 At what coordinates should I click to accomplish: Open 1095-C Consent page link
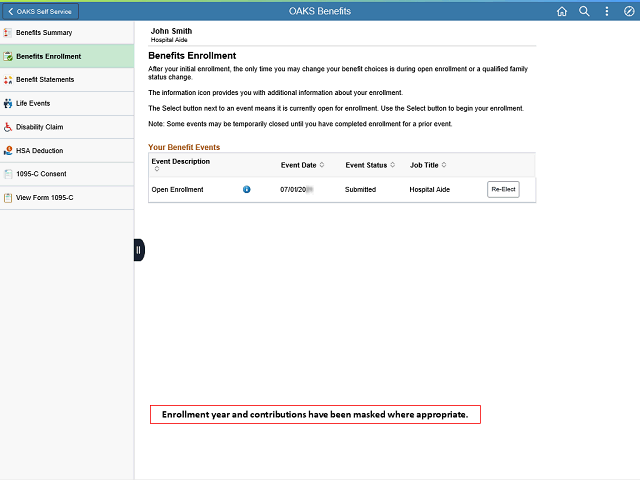coord(67,174)
